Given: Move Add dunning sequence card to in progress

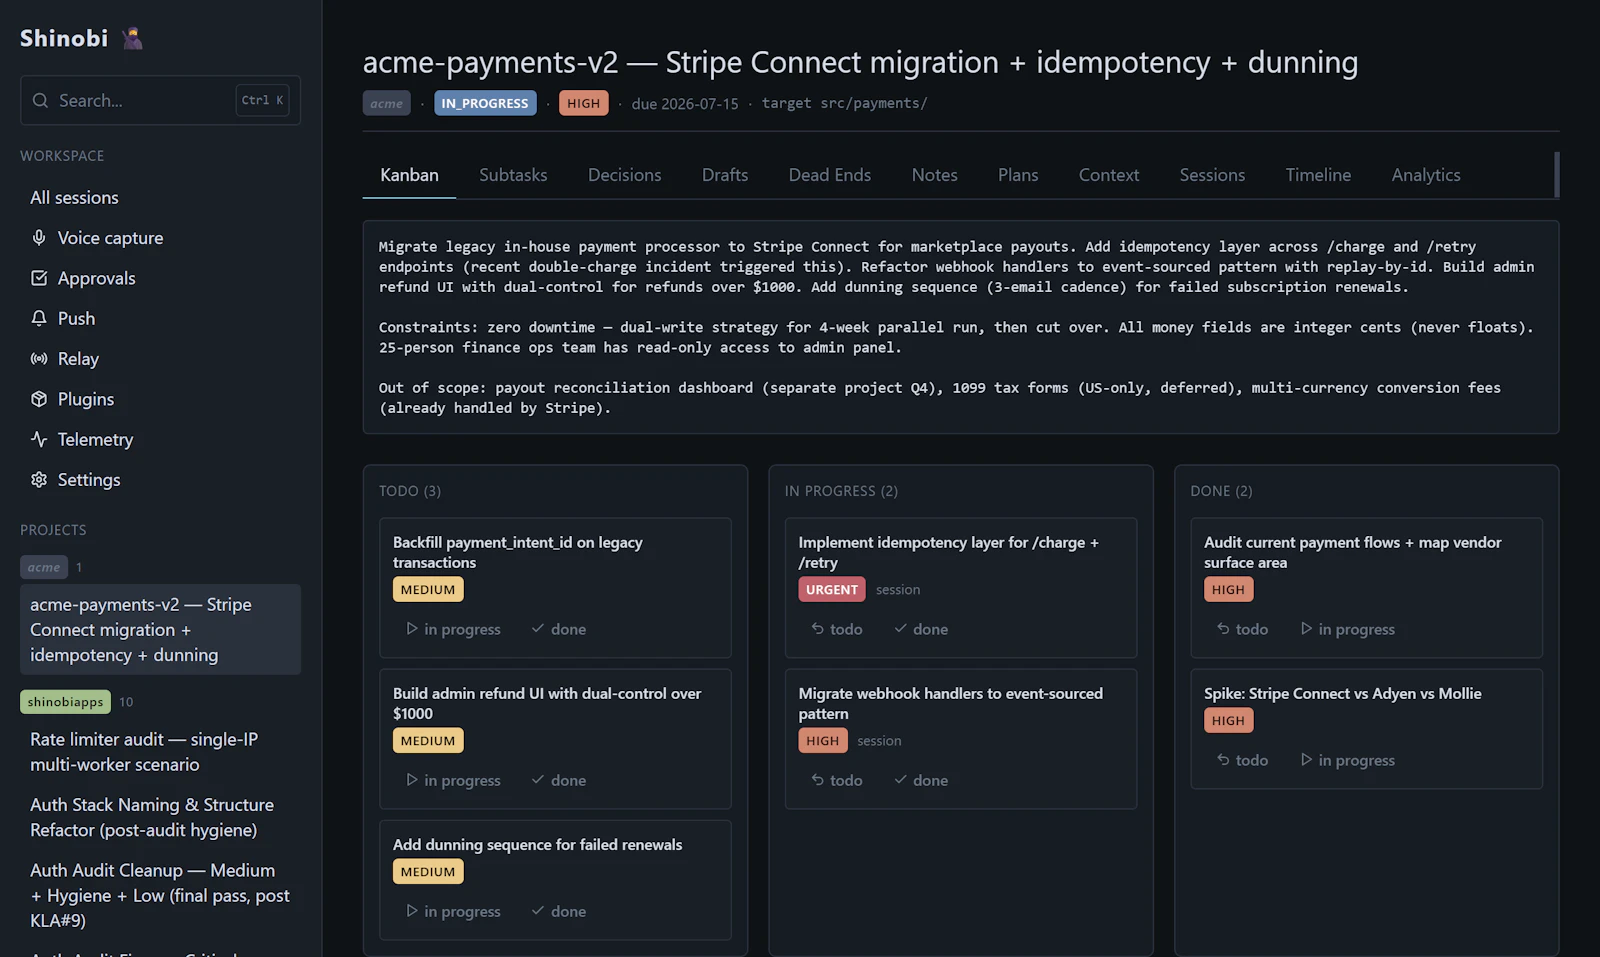Looking at the screenshot, I should click(453, 911).
